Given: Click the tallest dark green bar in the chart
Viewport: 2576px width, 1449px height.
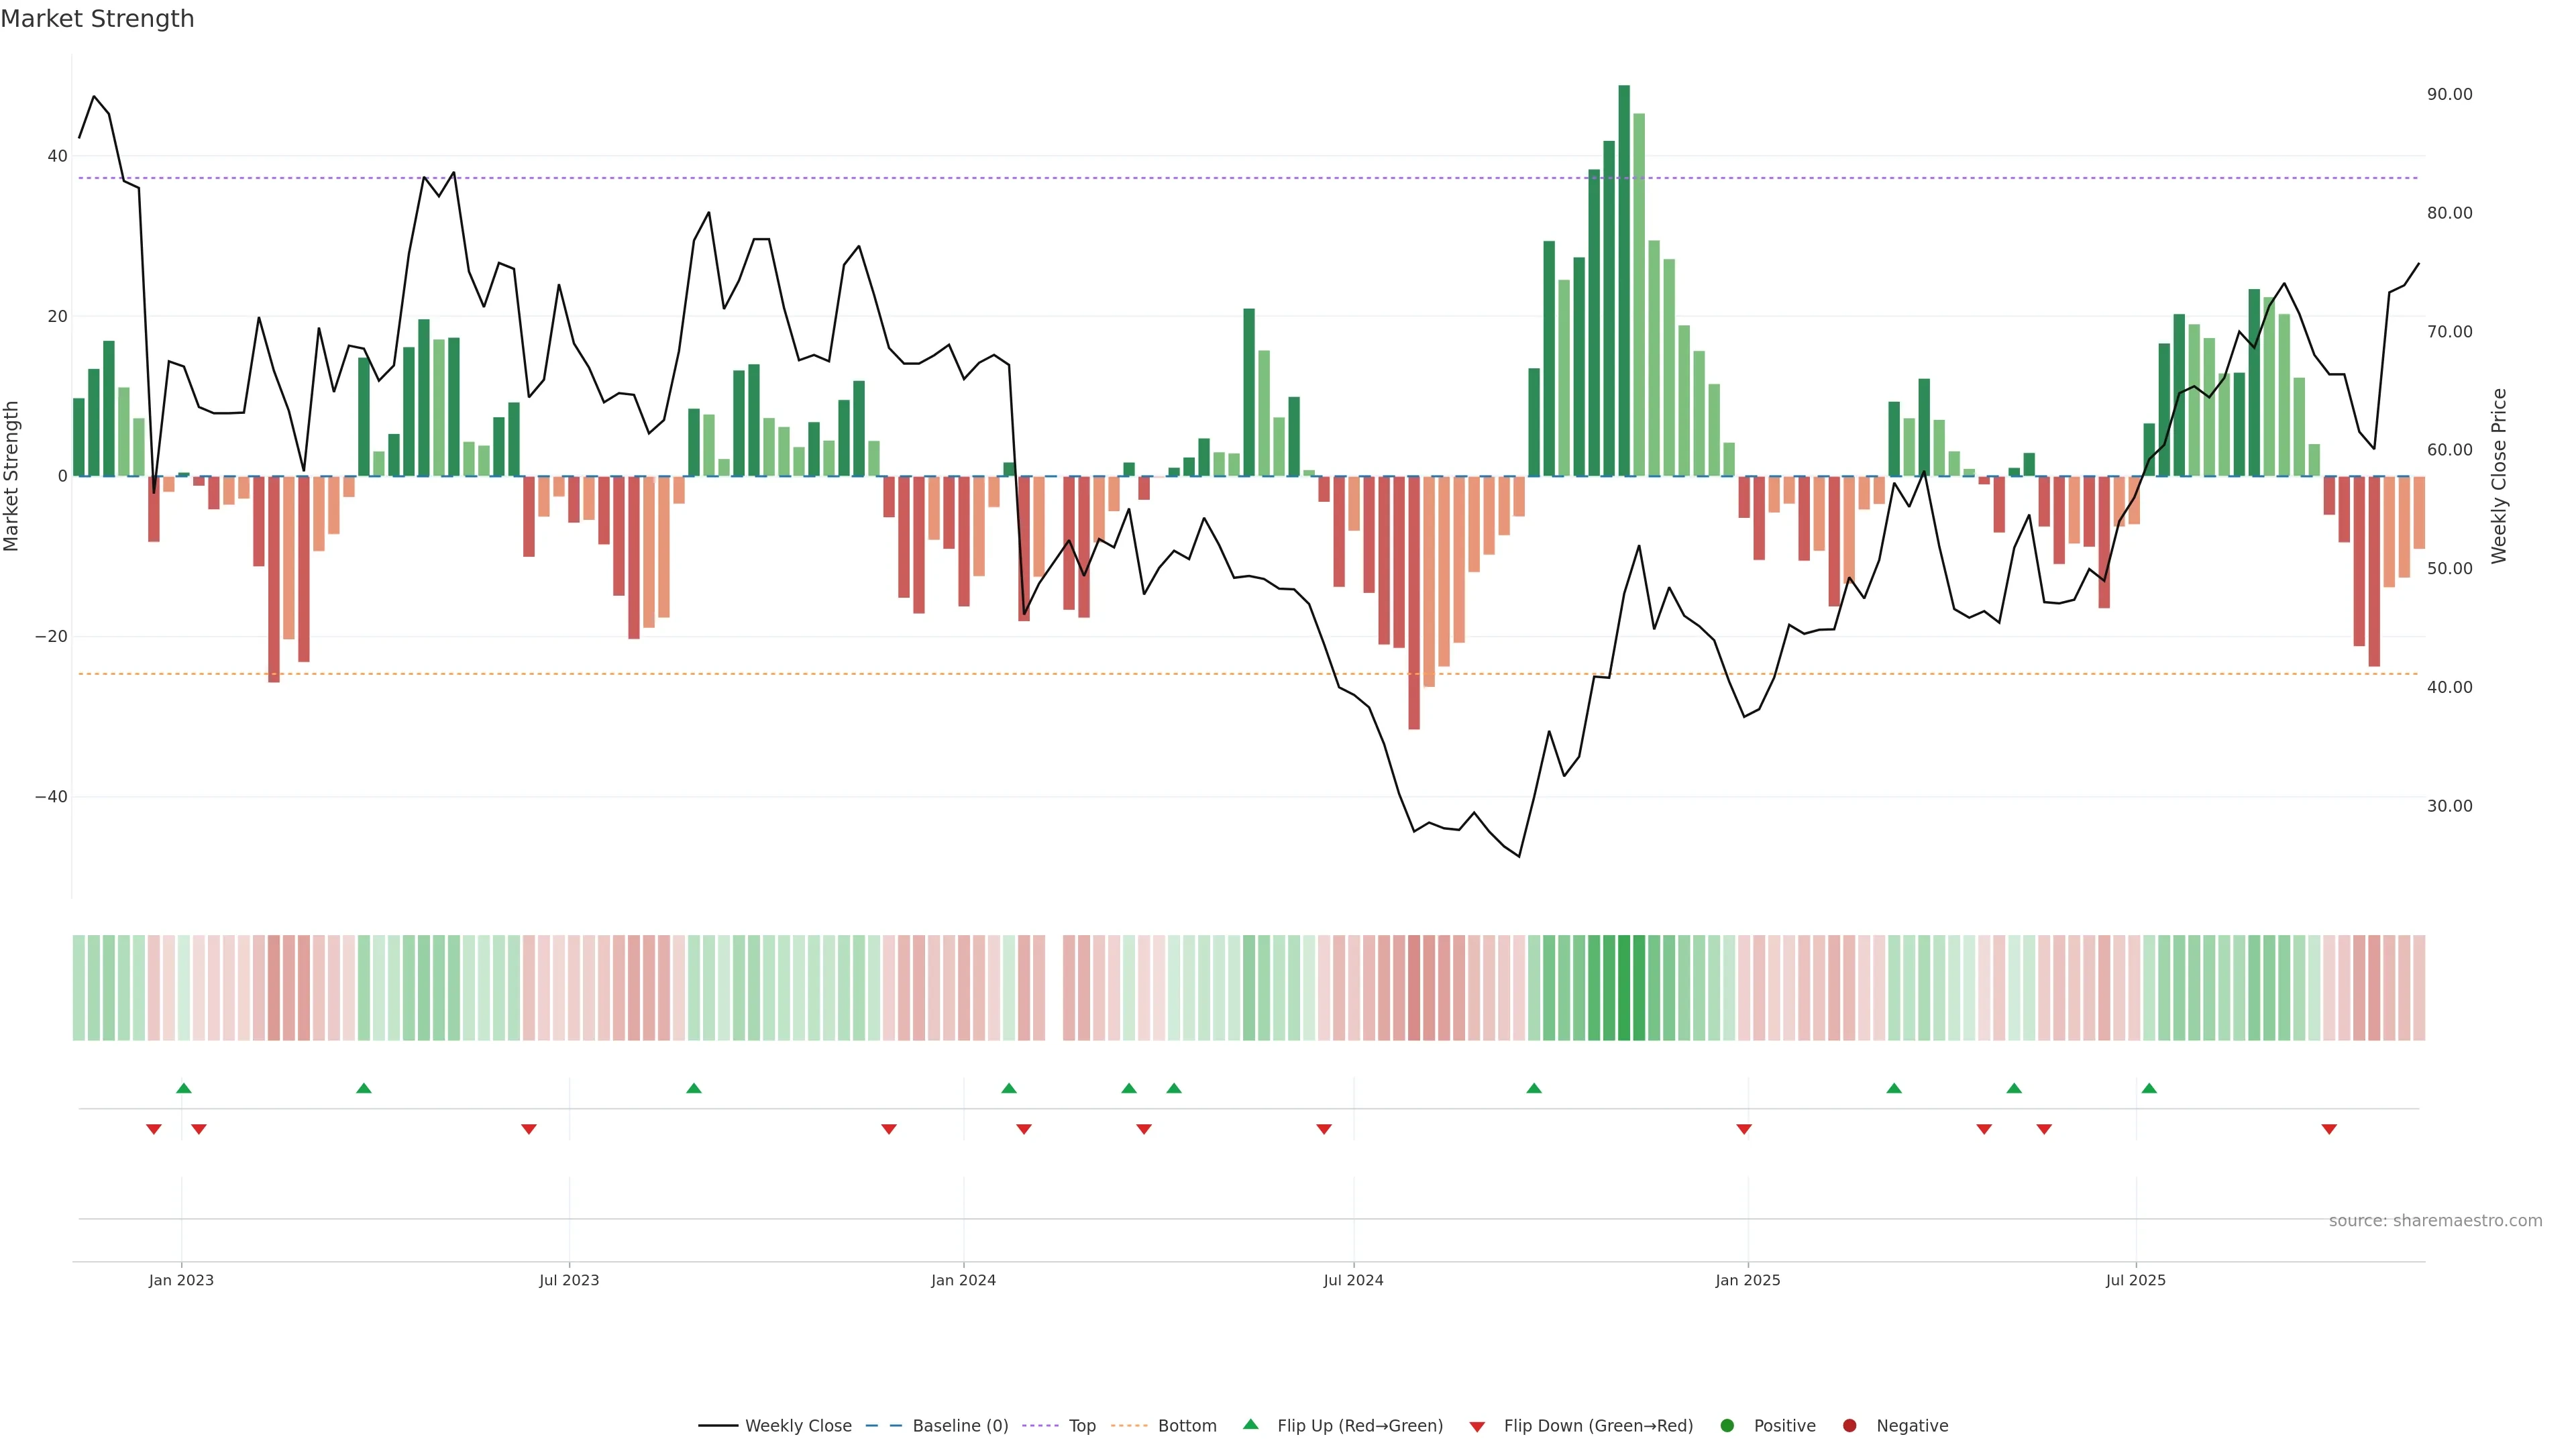Looking at the screenshot, I should 1624,280.
